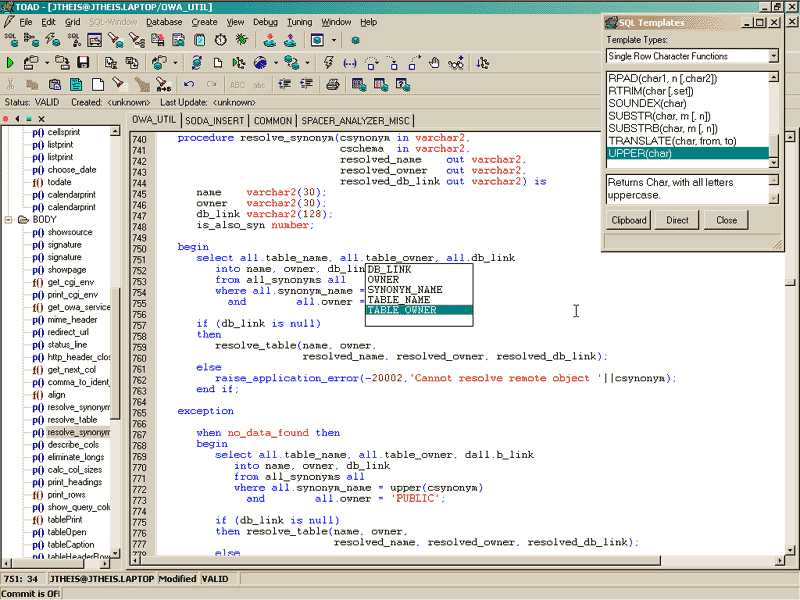Click the find-and-replace flashlight A→B icon
The width and height of the screenshot is (800, 600).
coord(163,85)
